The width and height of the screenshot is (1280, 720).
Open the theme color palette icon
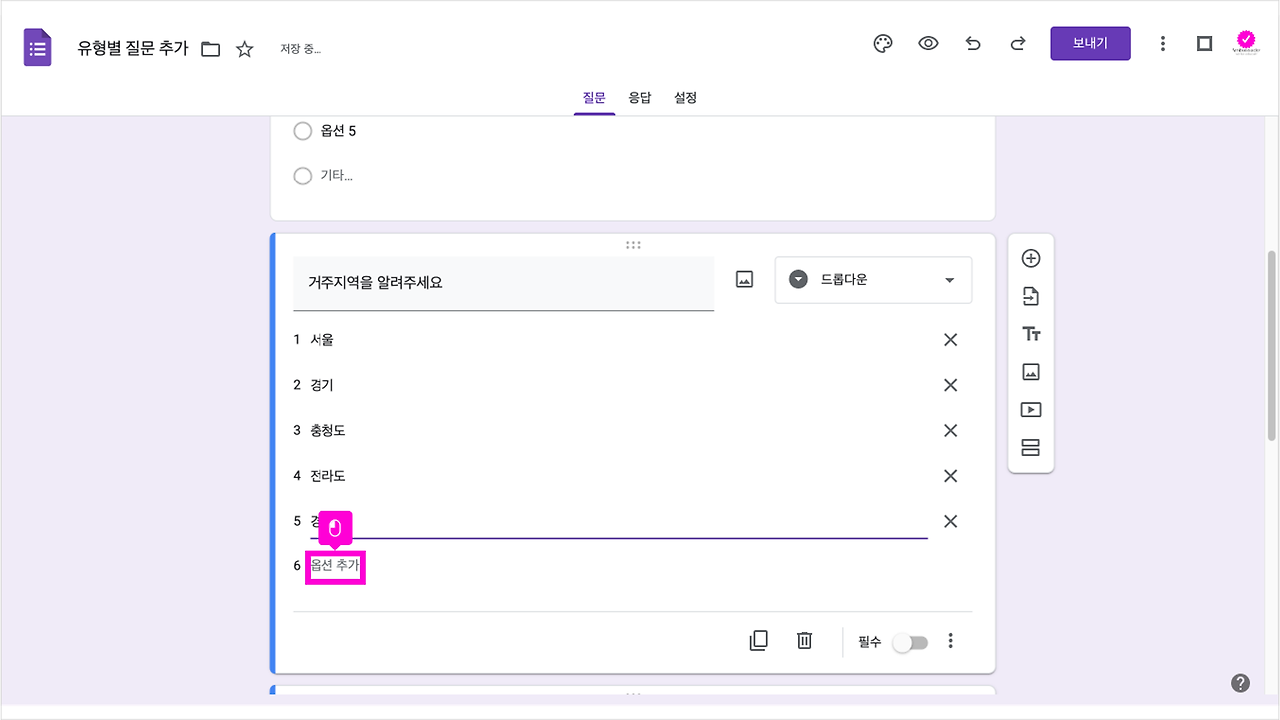pos(882,43)
